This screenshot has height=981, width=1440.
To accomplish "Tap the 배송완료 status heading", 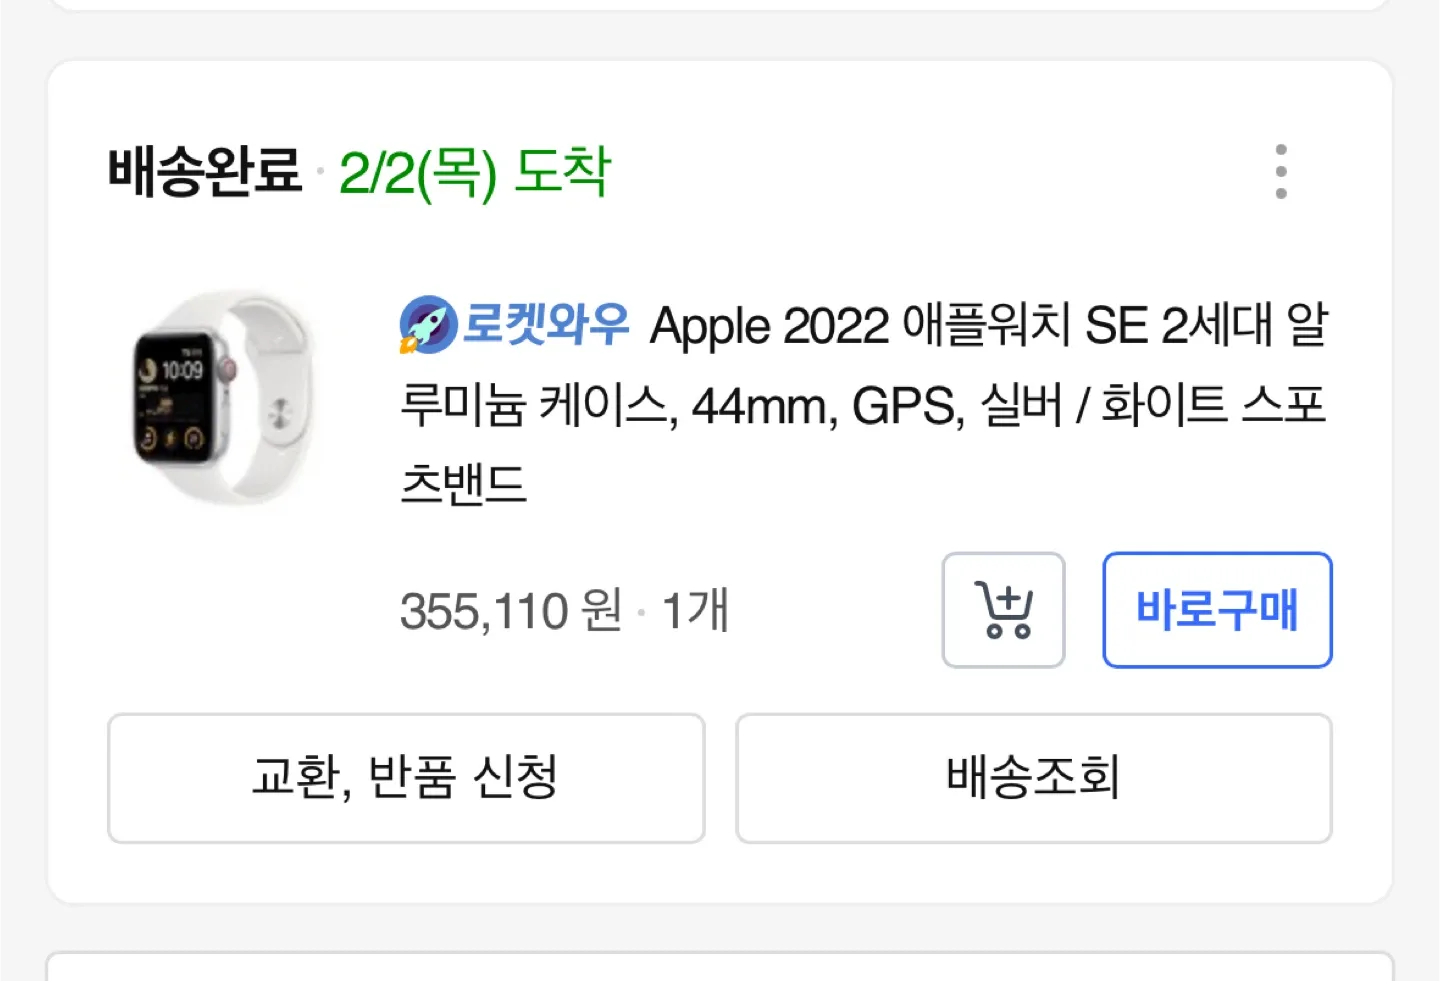I will point(205,171).
